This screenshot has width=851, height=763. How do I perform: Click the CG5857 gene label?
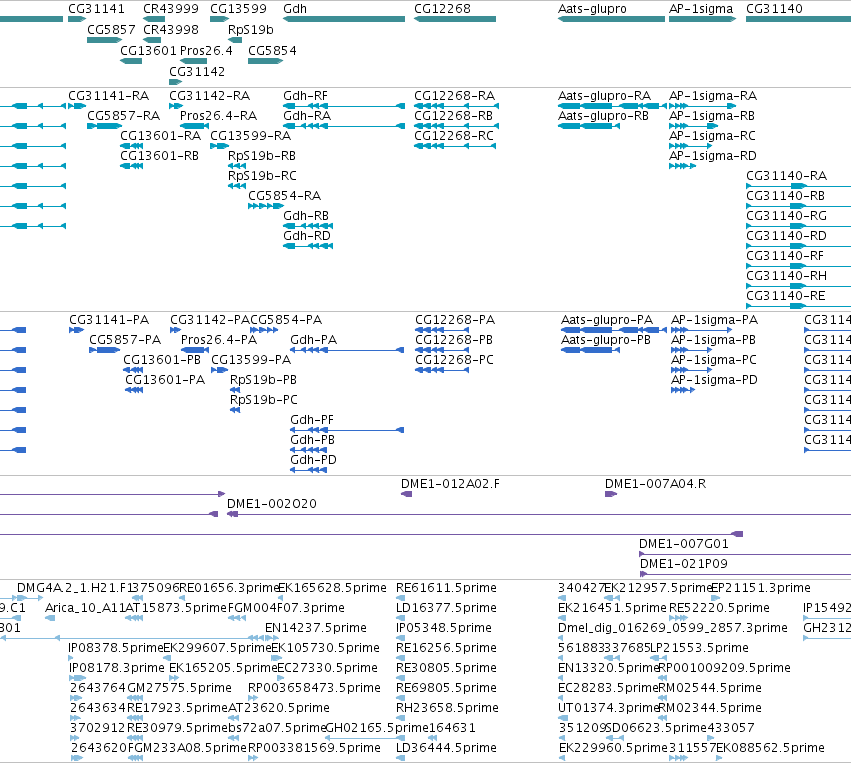[111, 30]
